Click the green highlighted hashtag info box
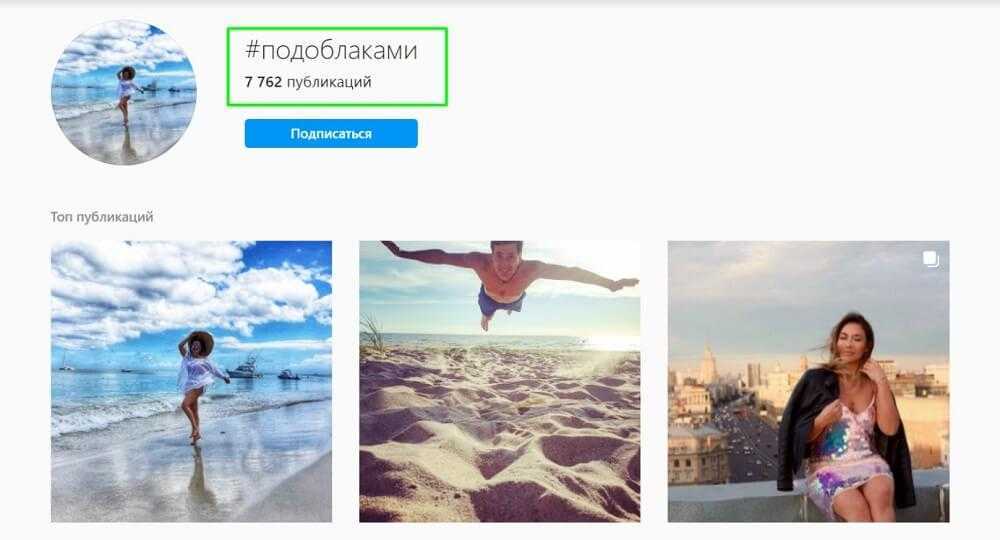 pos(337,66)
